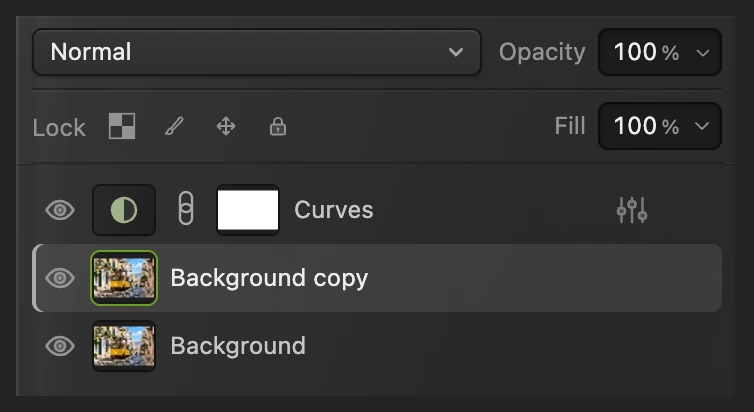754x412 pixels.
Task: Click the chain link between Curves and mask
Action: click(186, 208)
